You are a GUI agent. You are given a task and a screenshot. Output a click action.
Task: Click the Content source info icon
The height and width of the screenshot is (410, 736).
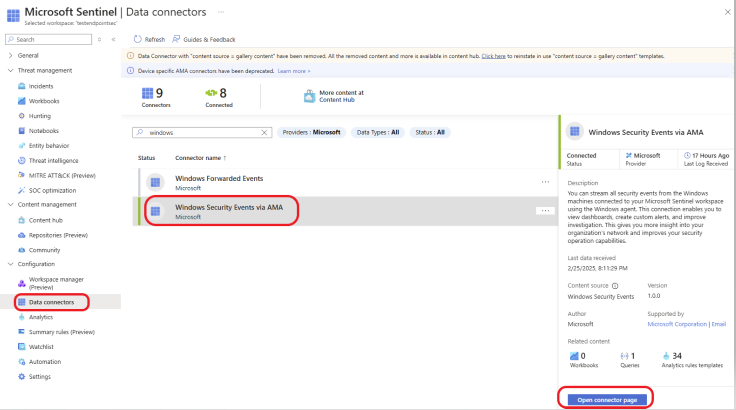click(x=615, y=286)
